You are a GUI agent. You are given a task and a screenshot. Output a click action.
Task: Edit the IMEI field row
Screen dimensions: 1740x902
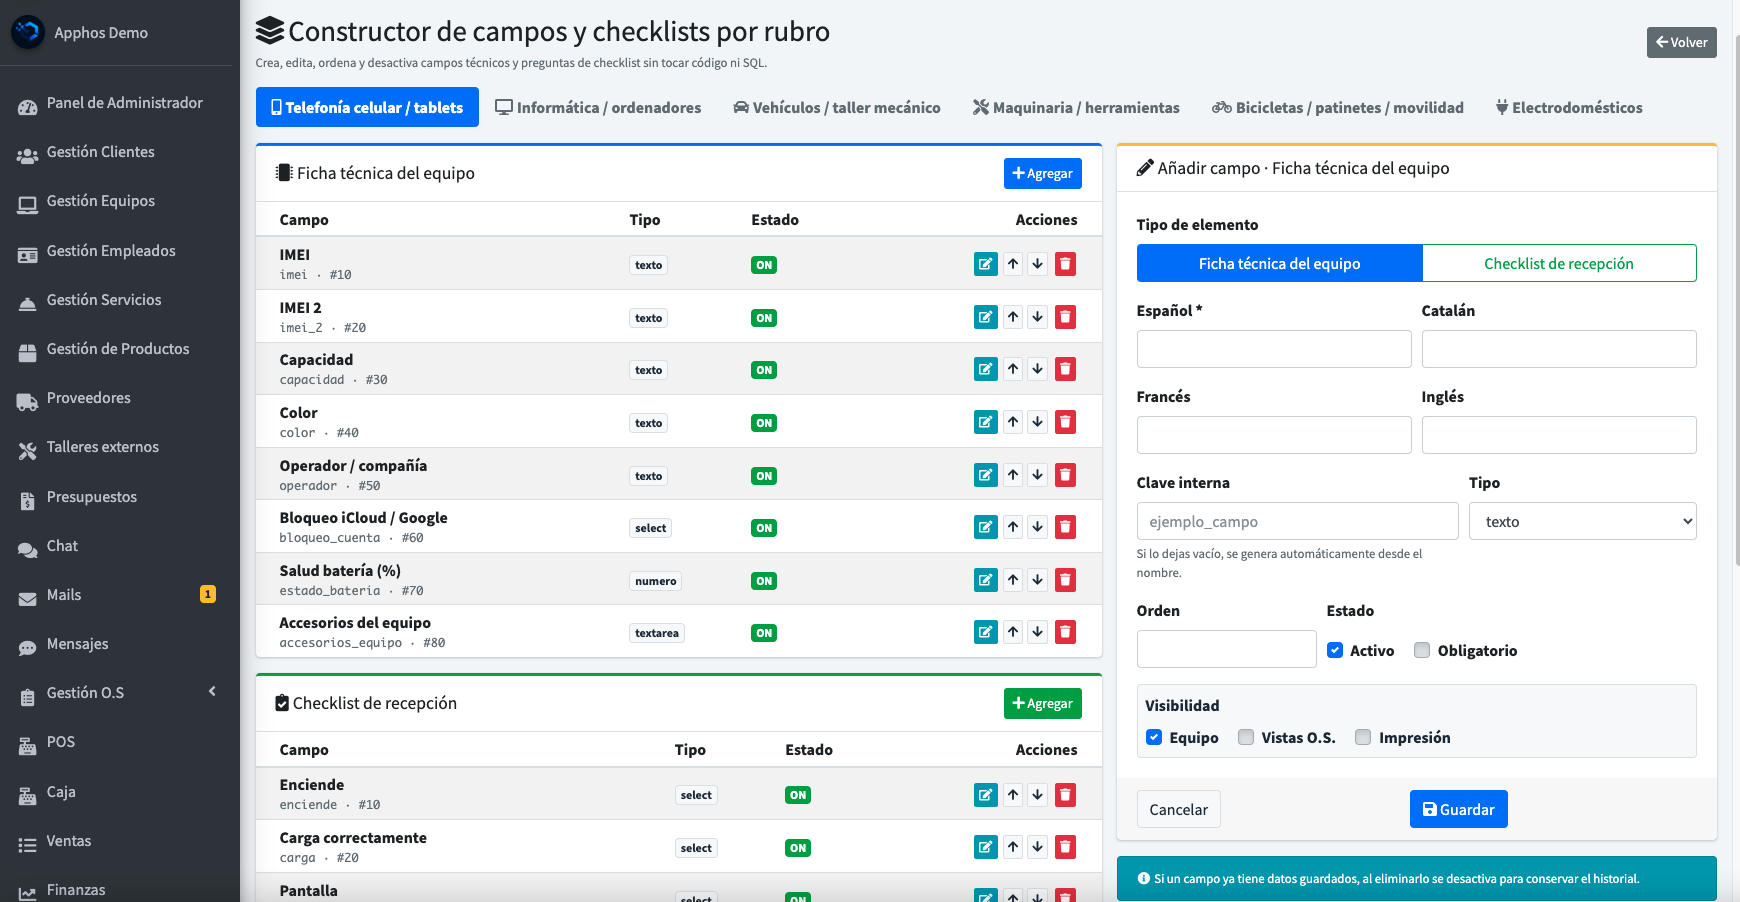point(985,264)
